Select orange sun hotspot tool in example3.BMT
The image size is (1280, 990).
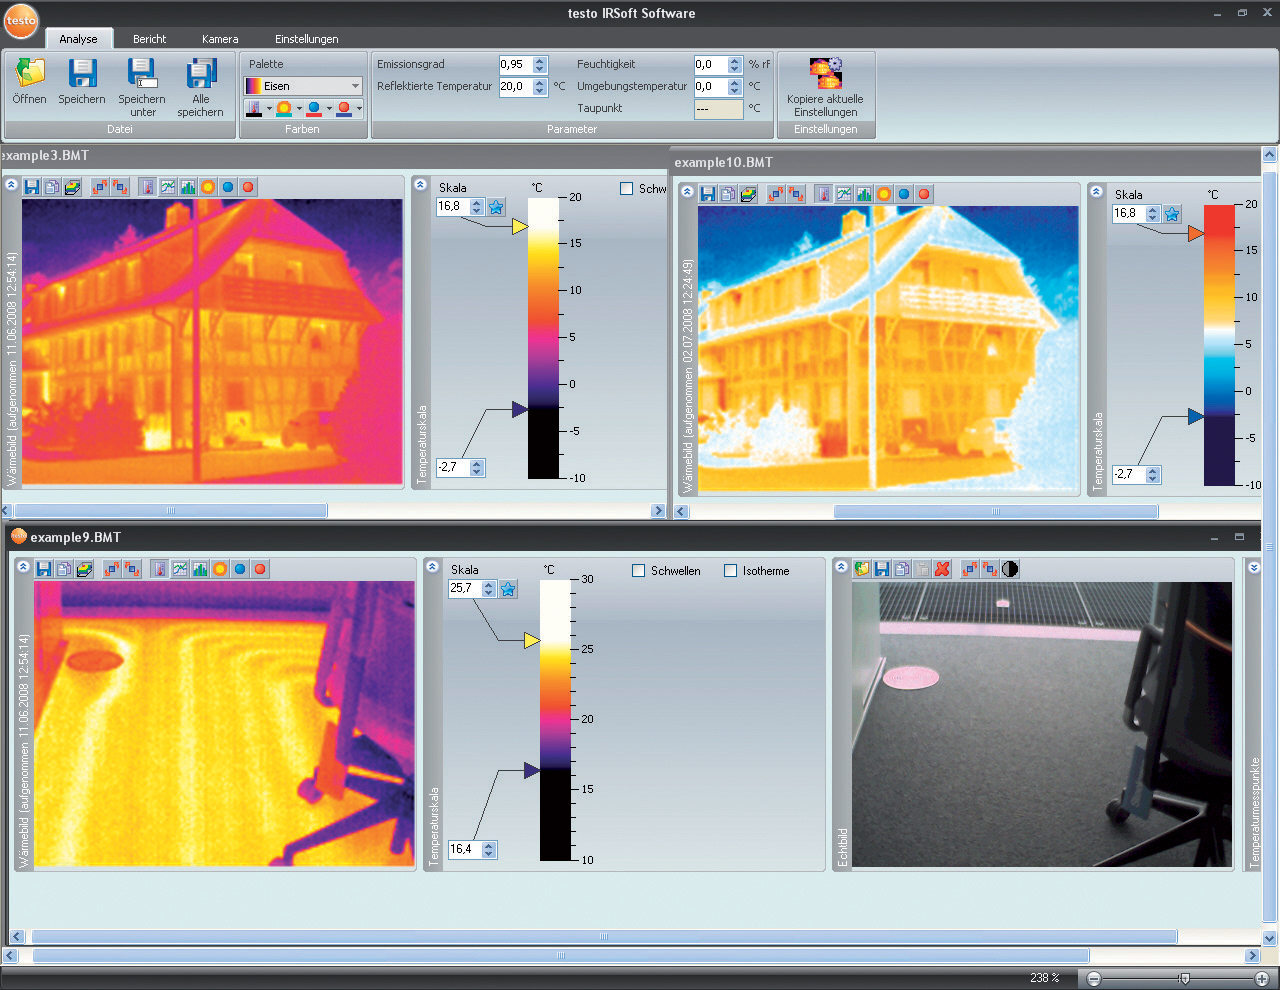coord(208,187)
